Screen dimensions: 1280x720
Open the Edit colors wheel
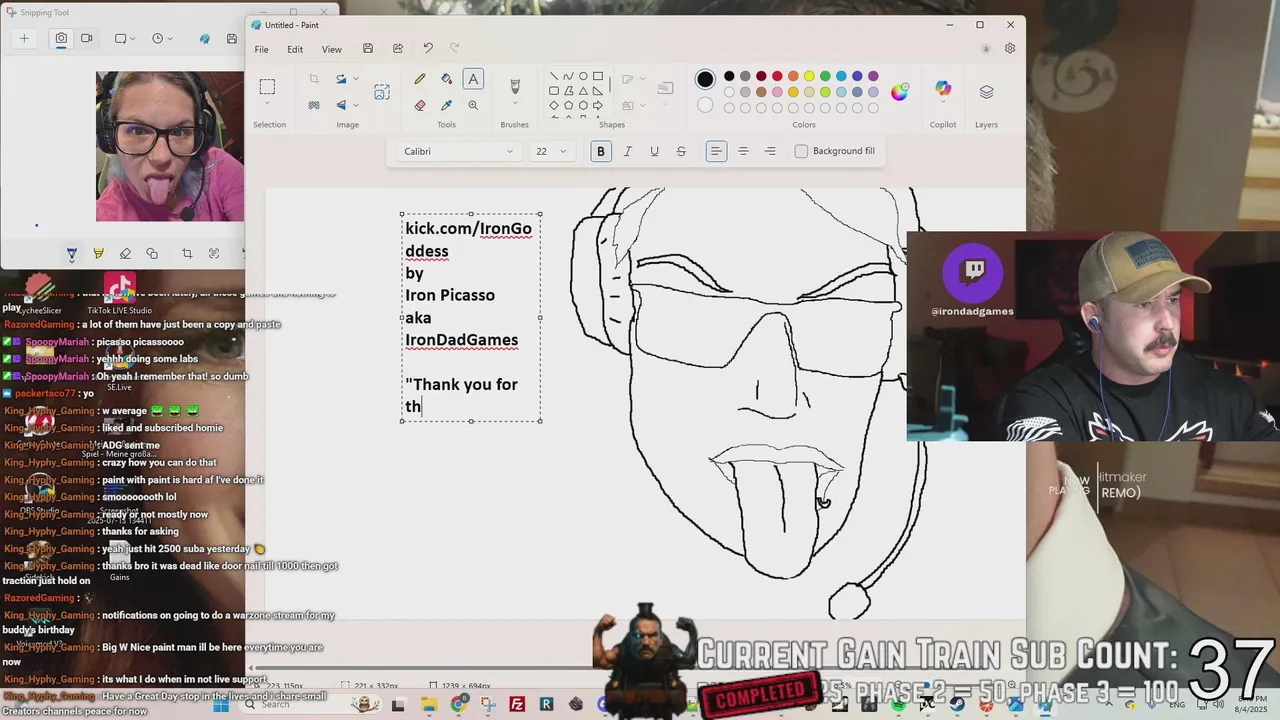point(900,92)
